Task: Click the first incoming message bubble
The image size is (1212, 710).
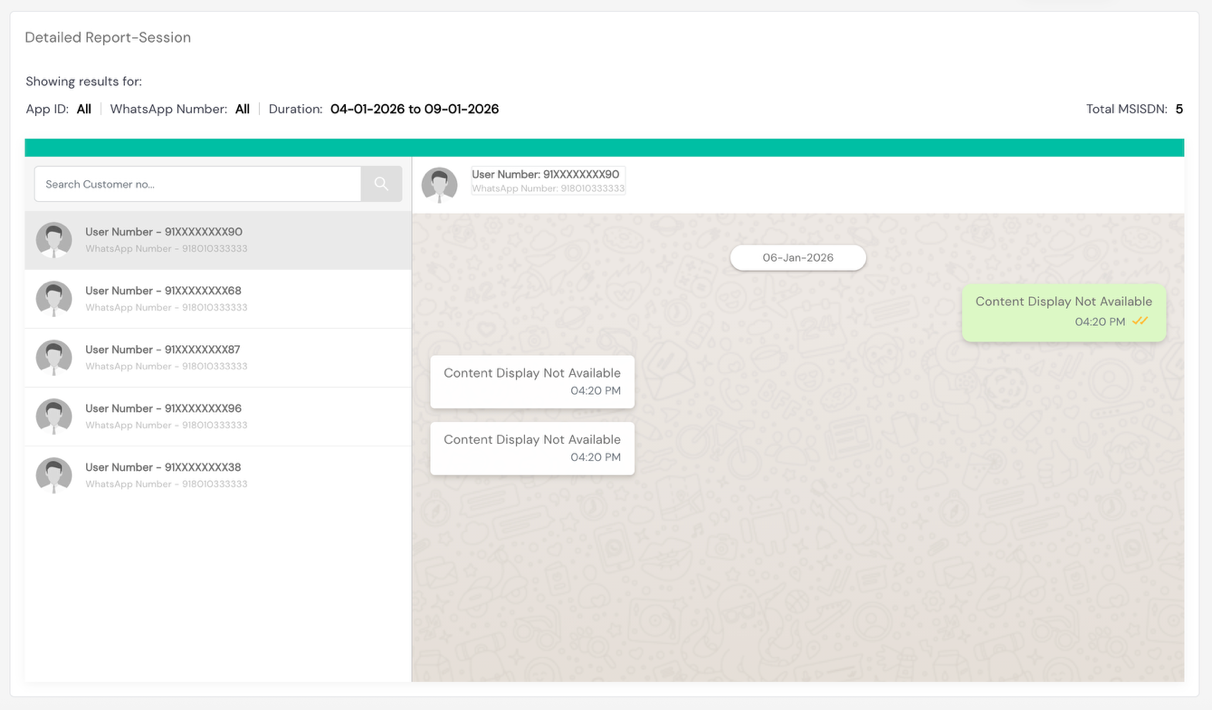Action: click(x=532, y=382)
